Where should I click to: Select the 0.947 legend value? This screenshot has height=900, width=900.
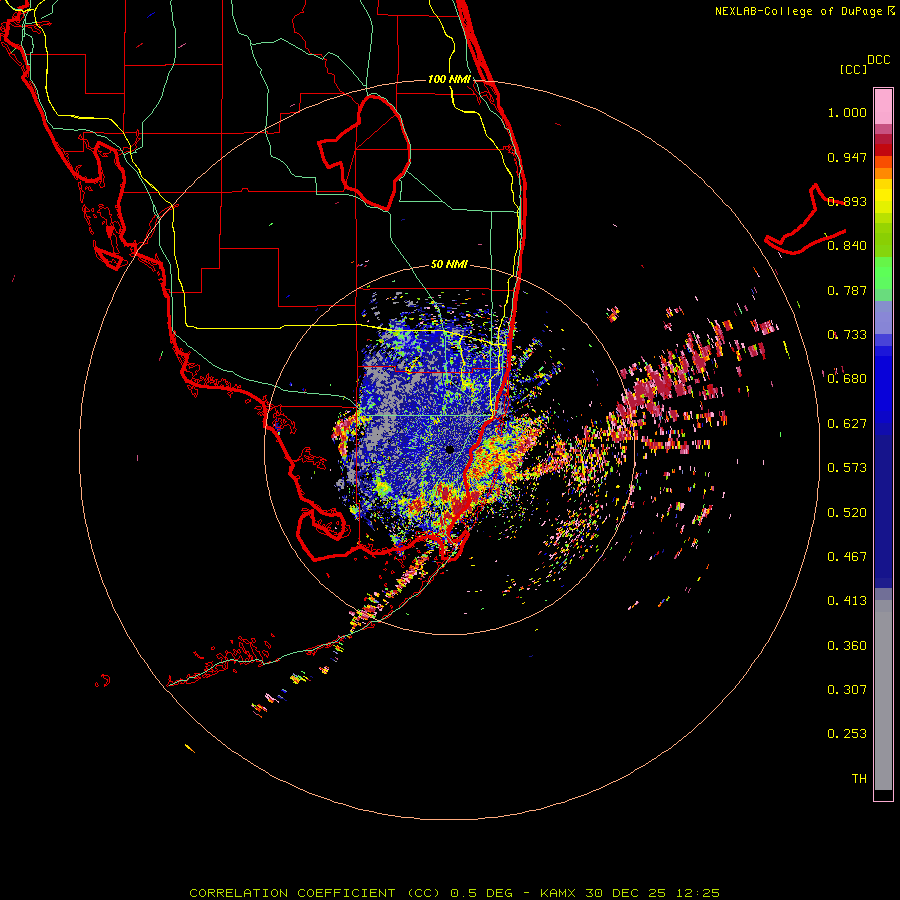coord(847,158)
